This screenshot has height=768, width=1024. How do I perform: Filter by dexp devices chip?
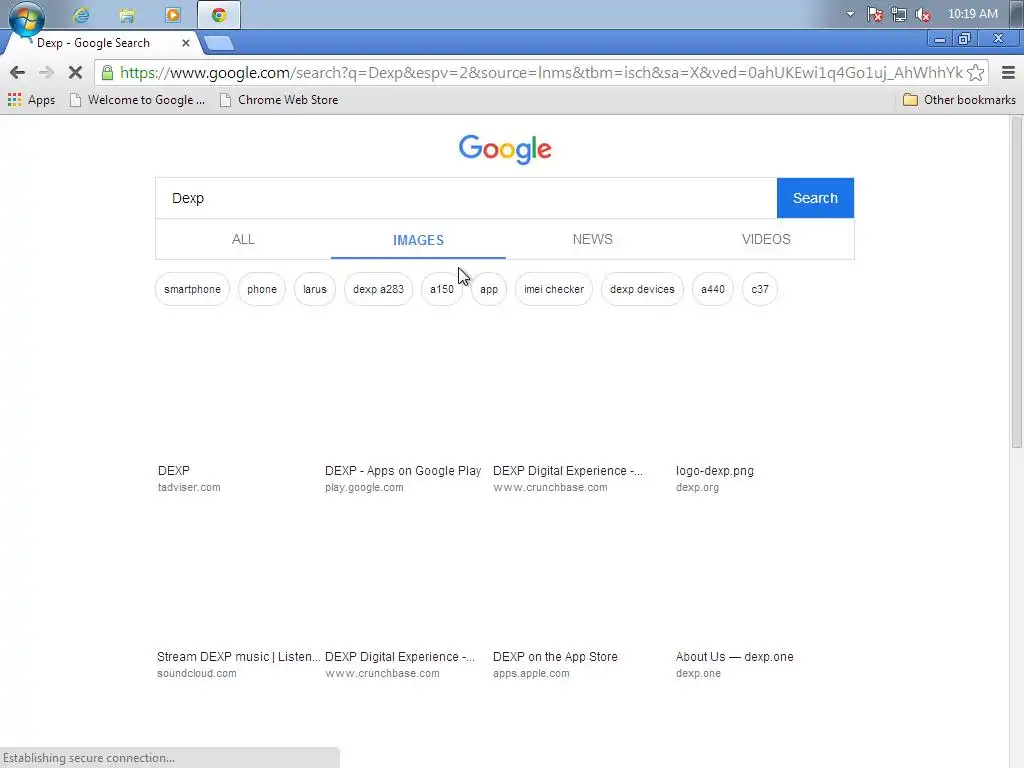[x=642, y=289]
